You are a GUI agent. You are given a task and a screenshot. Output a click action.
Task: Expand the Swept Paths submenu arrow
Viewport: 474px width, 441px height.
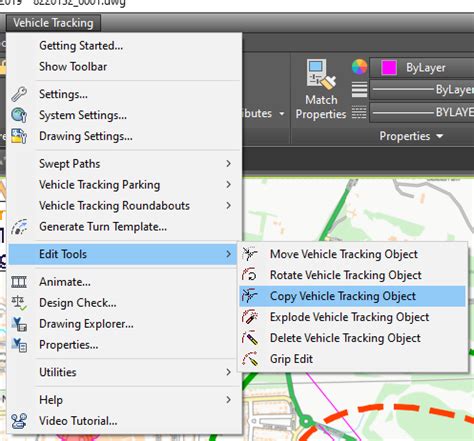[x=229, y=164]
